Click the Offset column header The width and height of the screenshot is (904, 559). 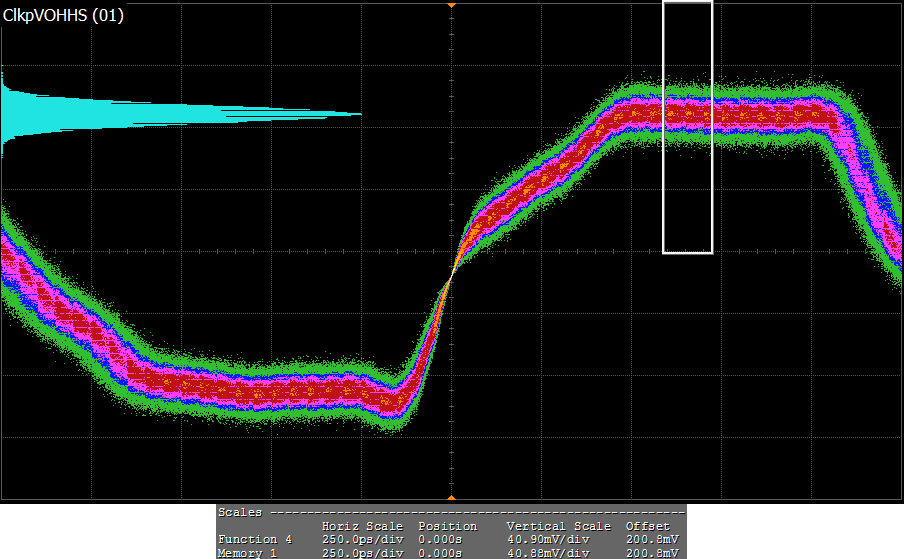click(646, 526)
